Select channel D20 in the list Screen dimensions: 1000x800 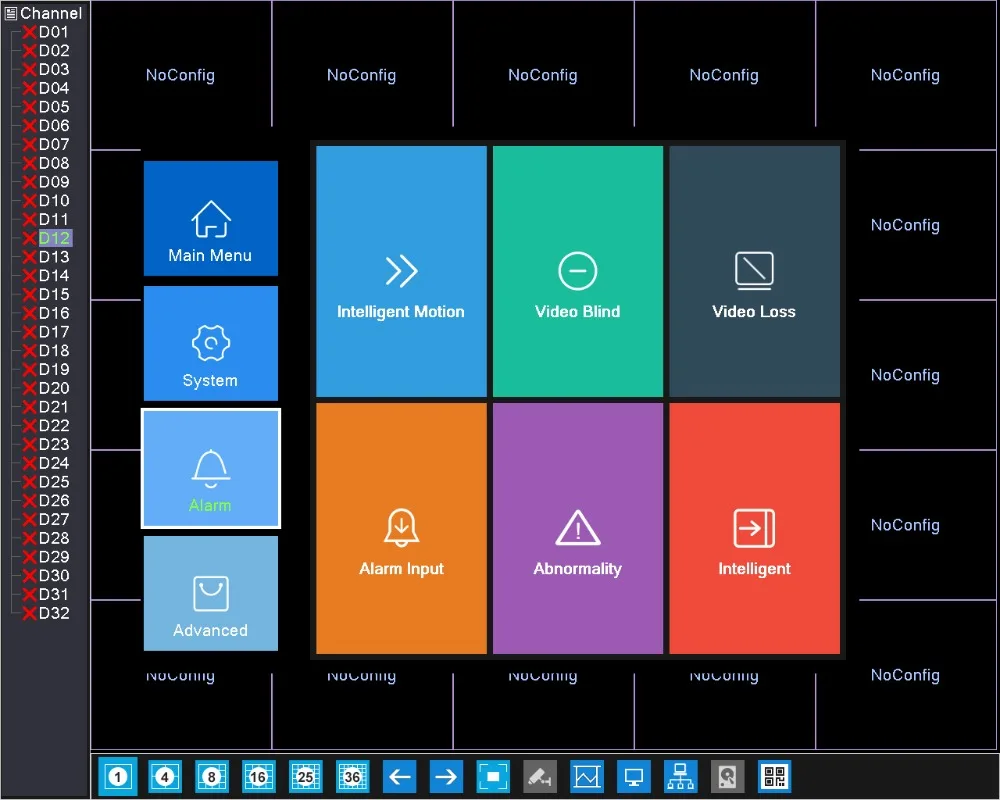pyautogui.click(x=54, y=388)
